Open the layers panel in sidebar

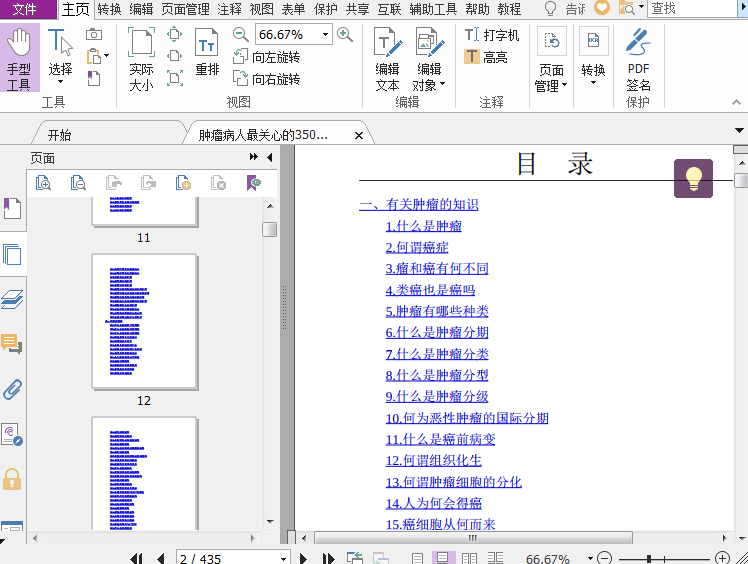pyautogui.click(x=12, y=299)
